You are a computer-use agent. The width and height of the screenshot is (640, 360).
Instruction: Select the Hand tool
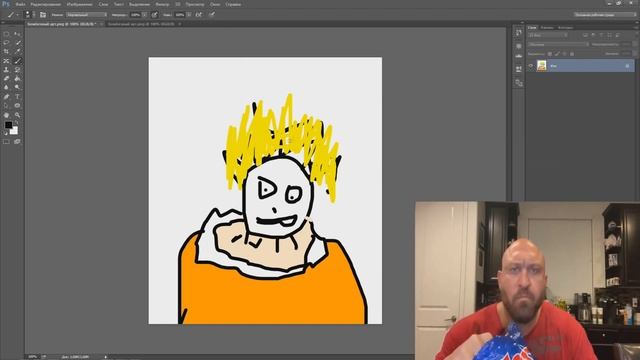tap(6, 115)
